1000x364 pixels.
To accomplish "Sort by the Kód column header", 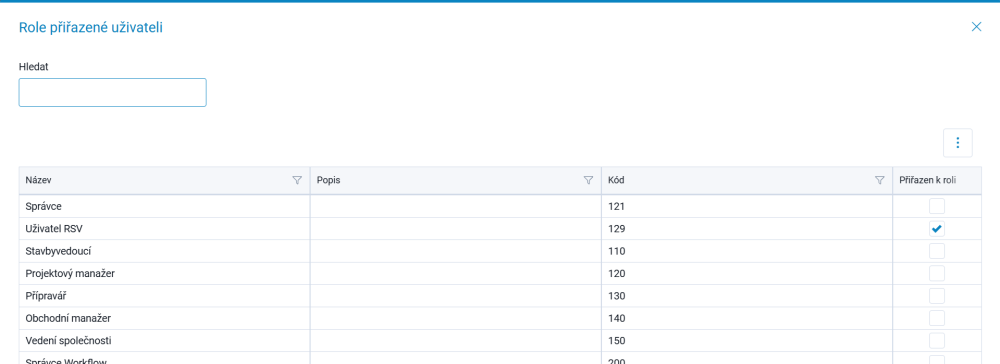I will (x=616, y=180).
